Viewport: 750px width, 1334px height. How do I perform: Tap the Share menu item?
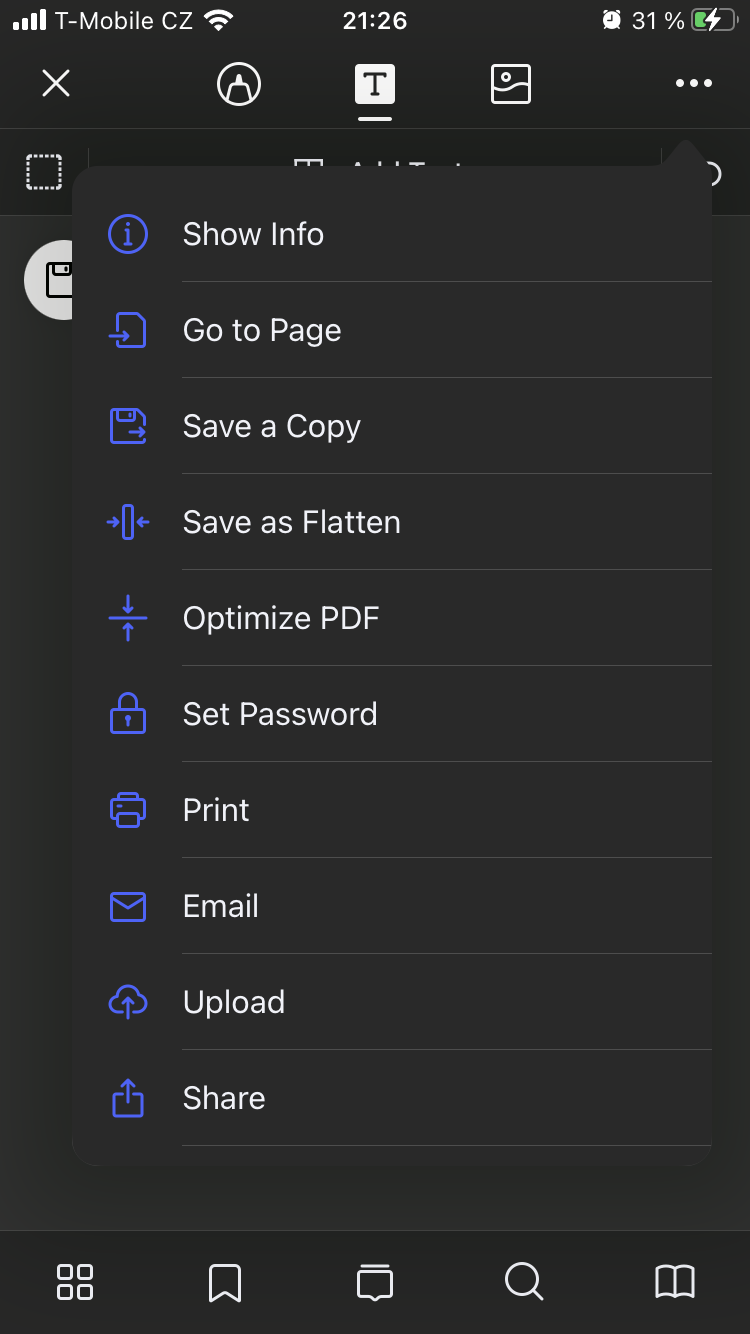(x=224, y=1098)
